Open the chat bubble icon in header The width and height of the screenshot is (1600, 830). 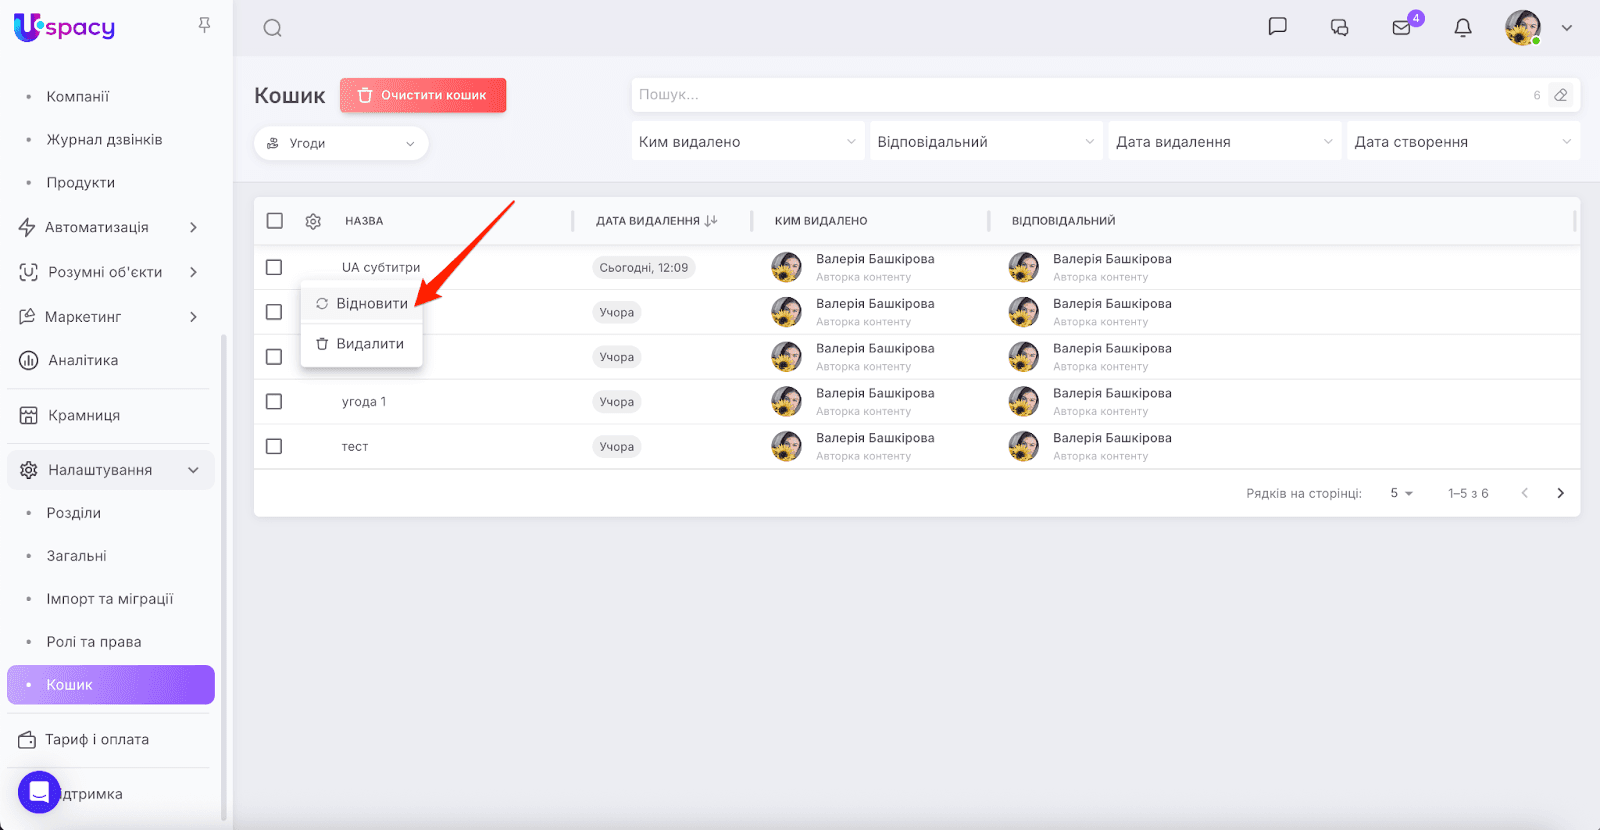(1277, 27)
